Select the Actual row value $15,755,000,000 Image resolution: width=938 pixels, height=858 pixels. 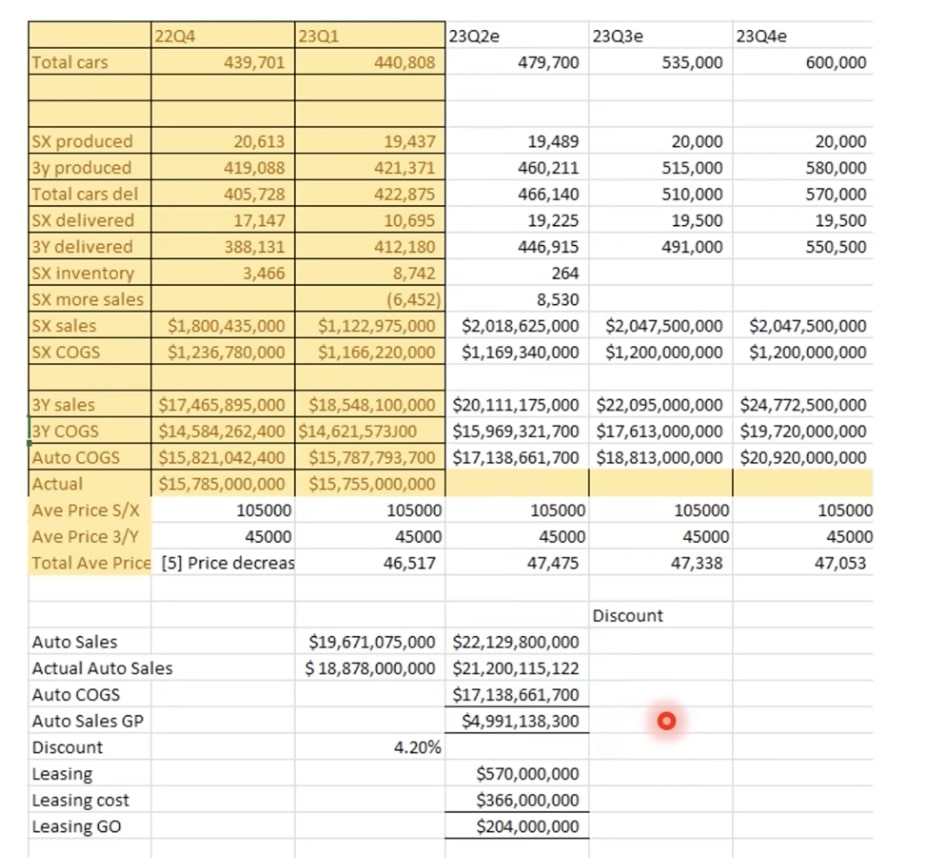click(372, 484)
